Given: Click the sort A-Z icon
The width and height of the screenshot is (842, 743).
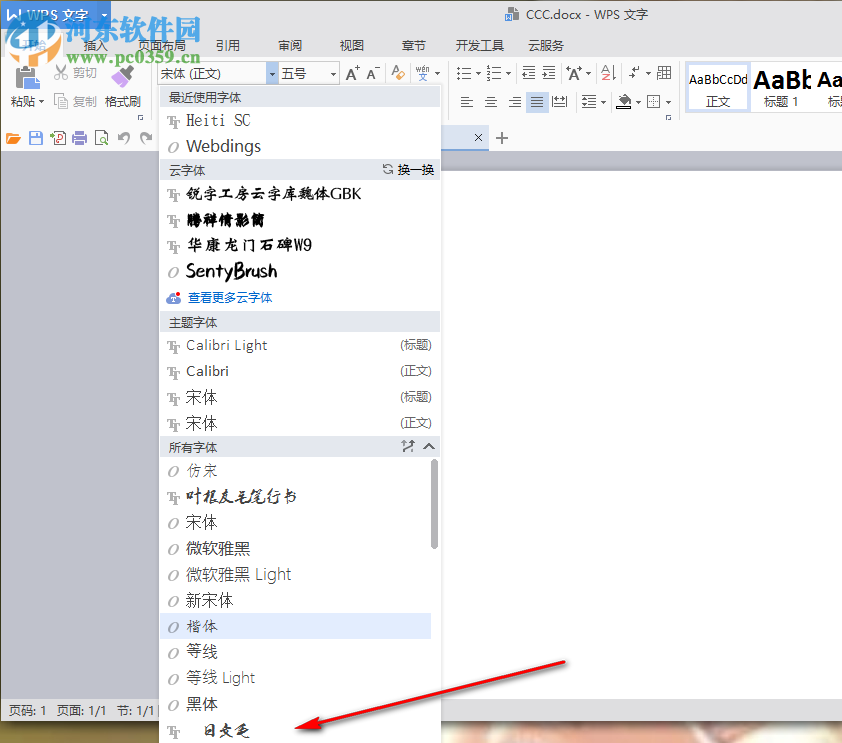Looking at the screenshot, I should [x=608, y=72].
